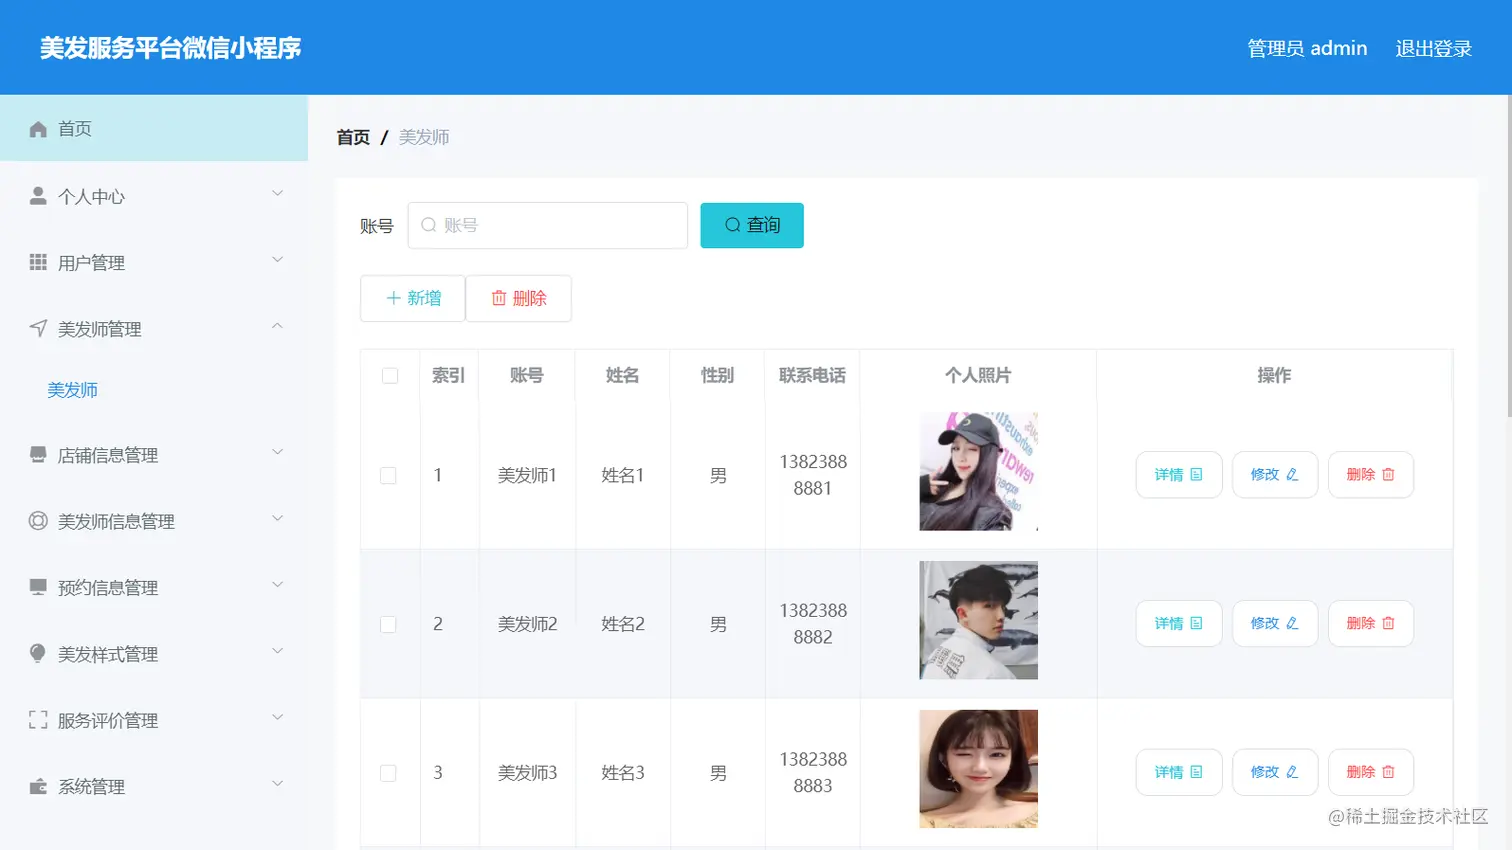Check the row checkbox for 美发师3

pyautogui.click(x=388, y=774)
